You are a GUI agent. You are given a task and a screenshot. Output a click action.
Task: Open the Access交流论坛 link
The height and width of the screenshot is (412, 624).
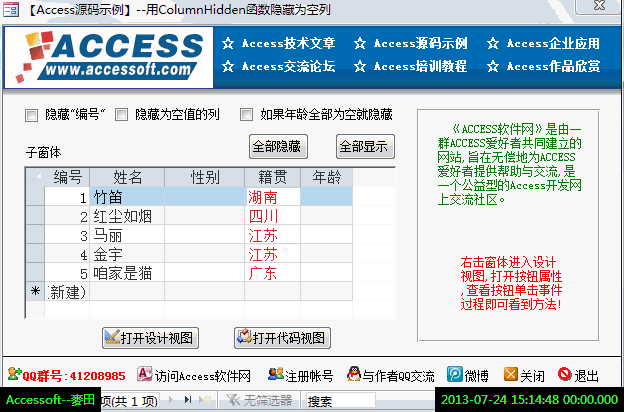289,66
